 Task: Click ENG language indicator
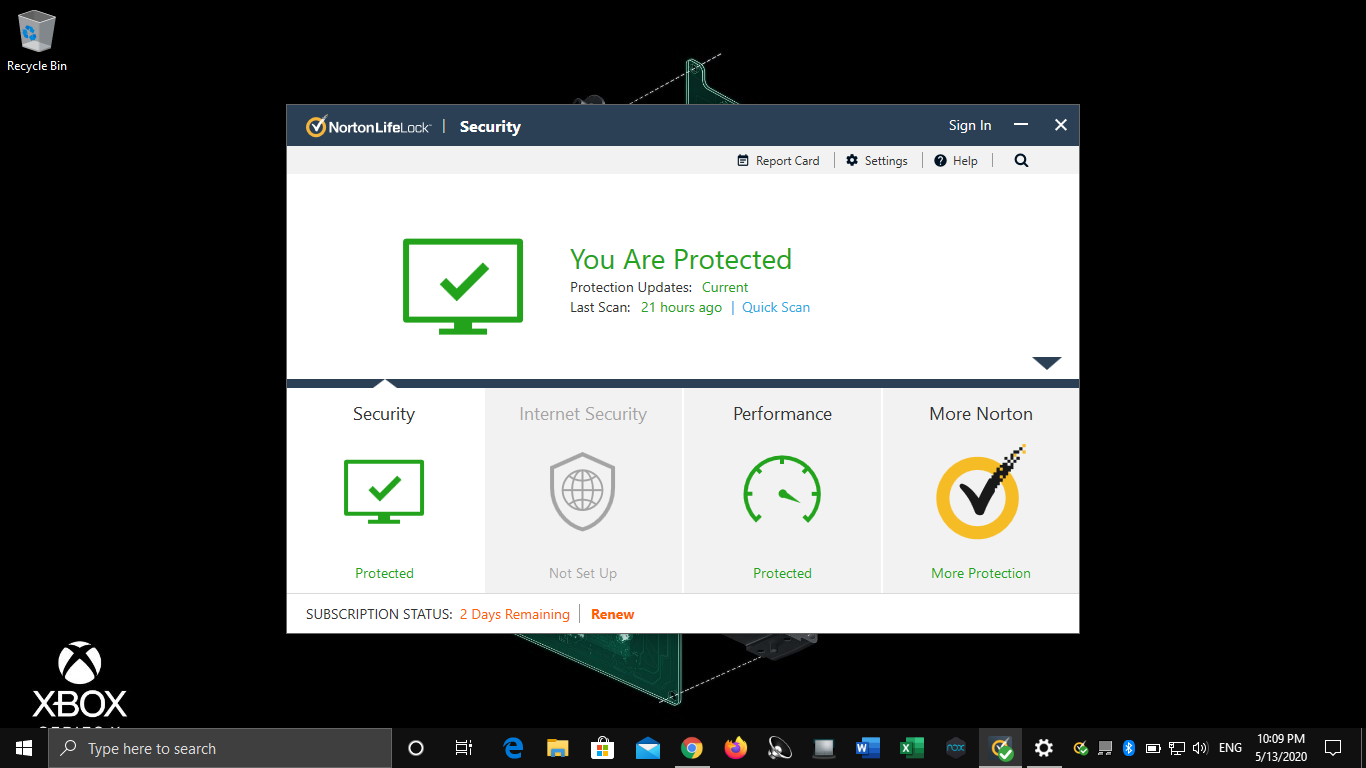1231,748
